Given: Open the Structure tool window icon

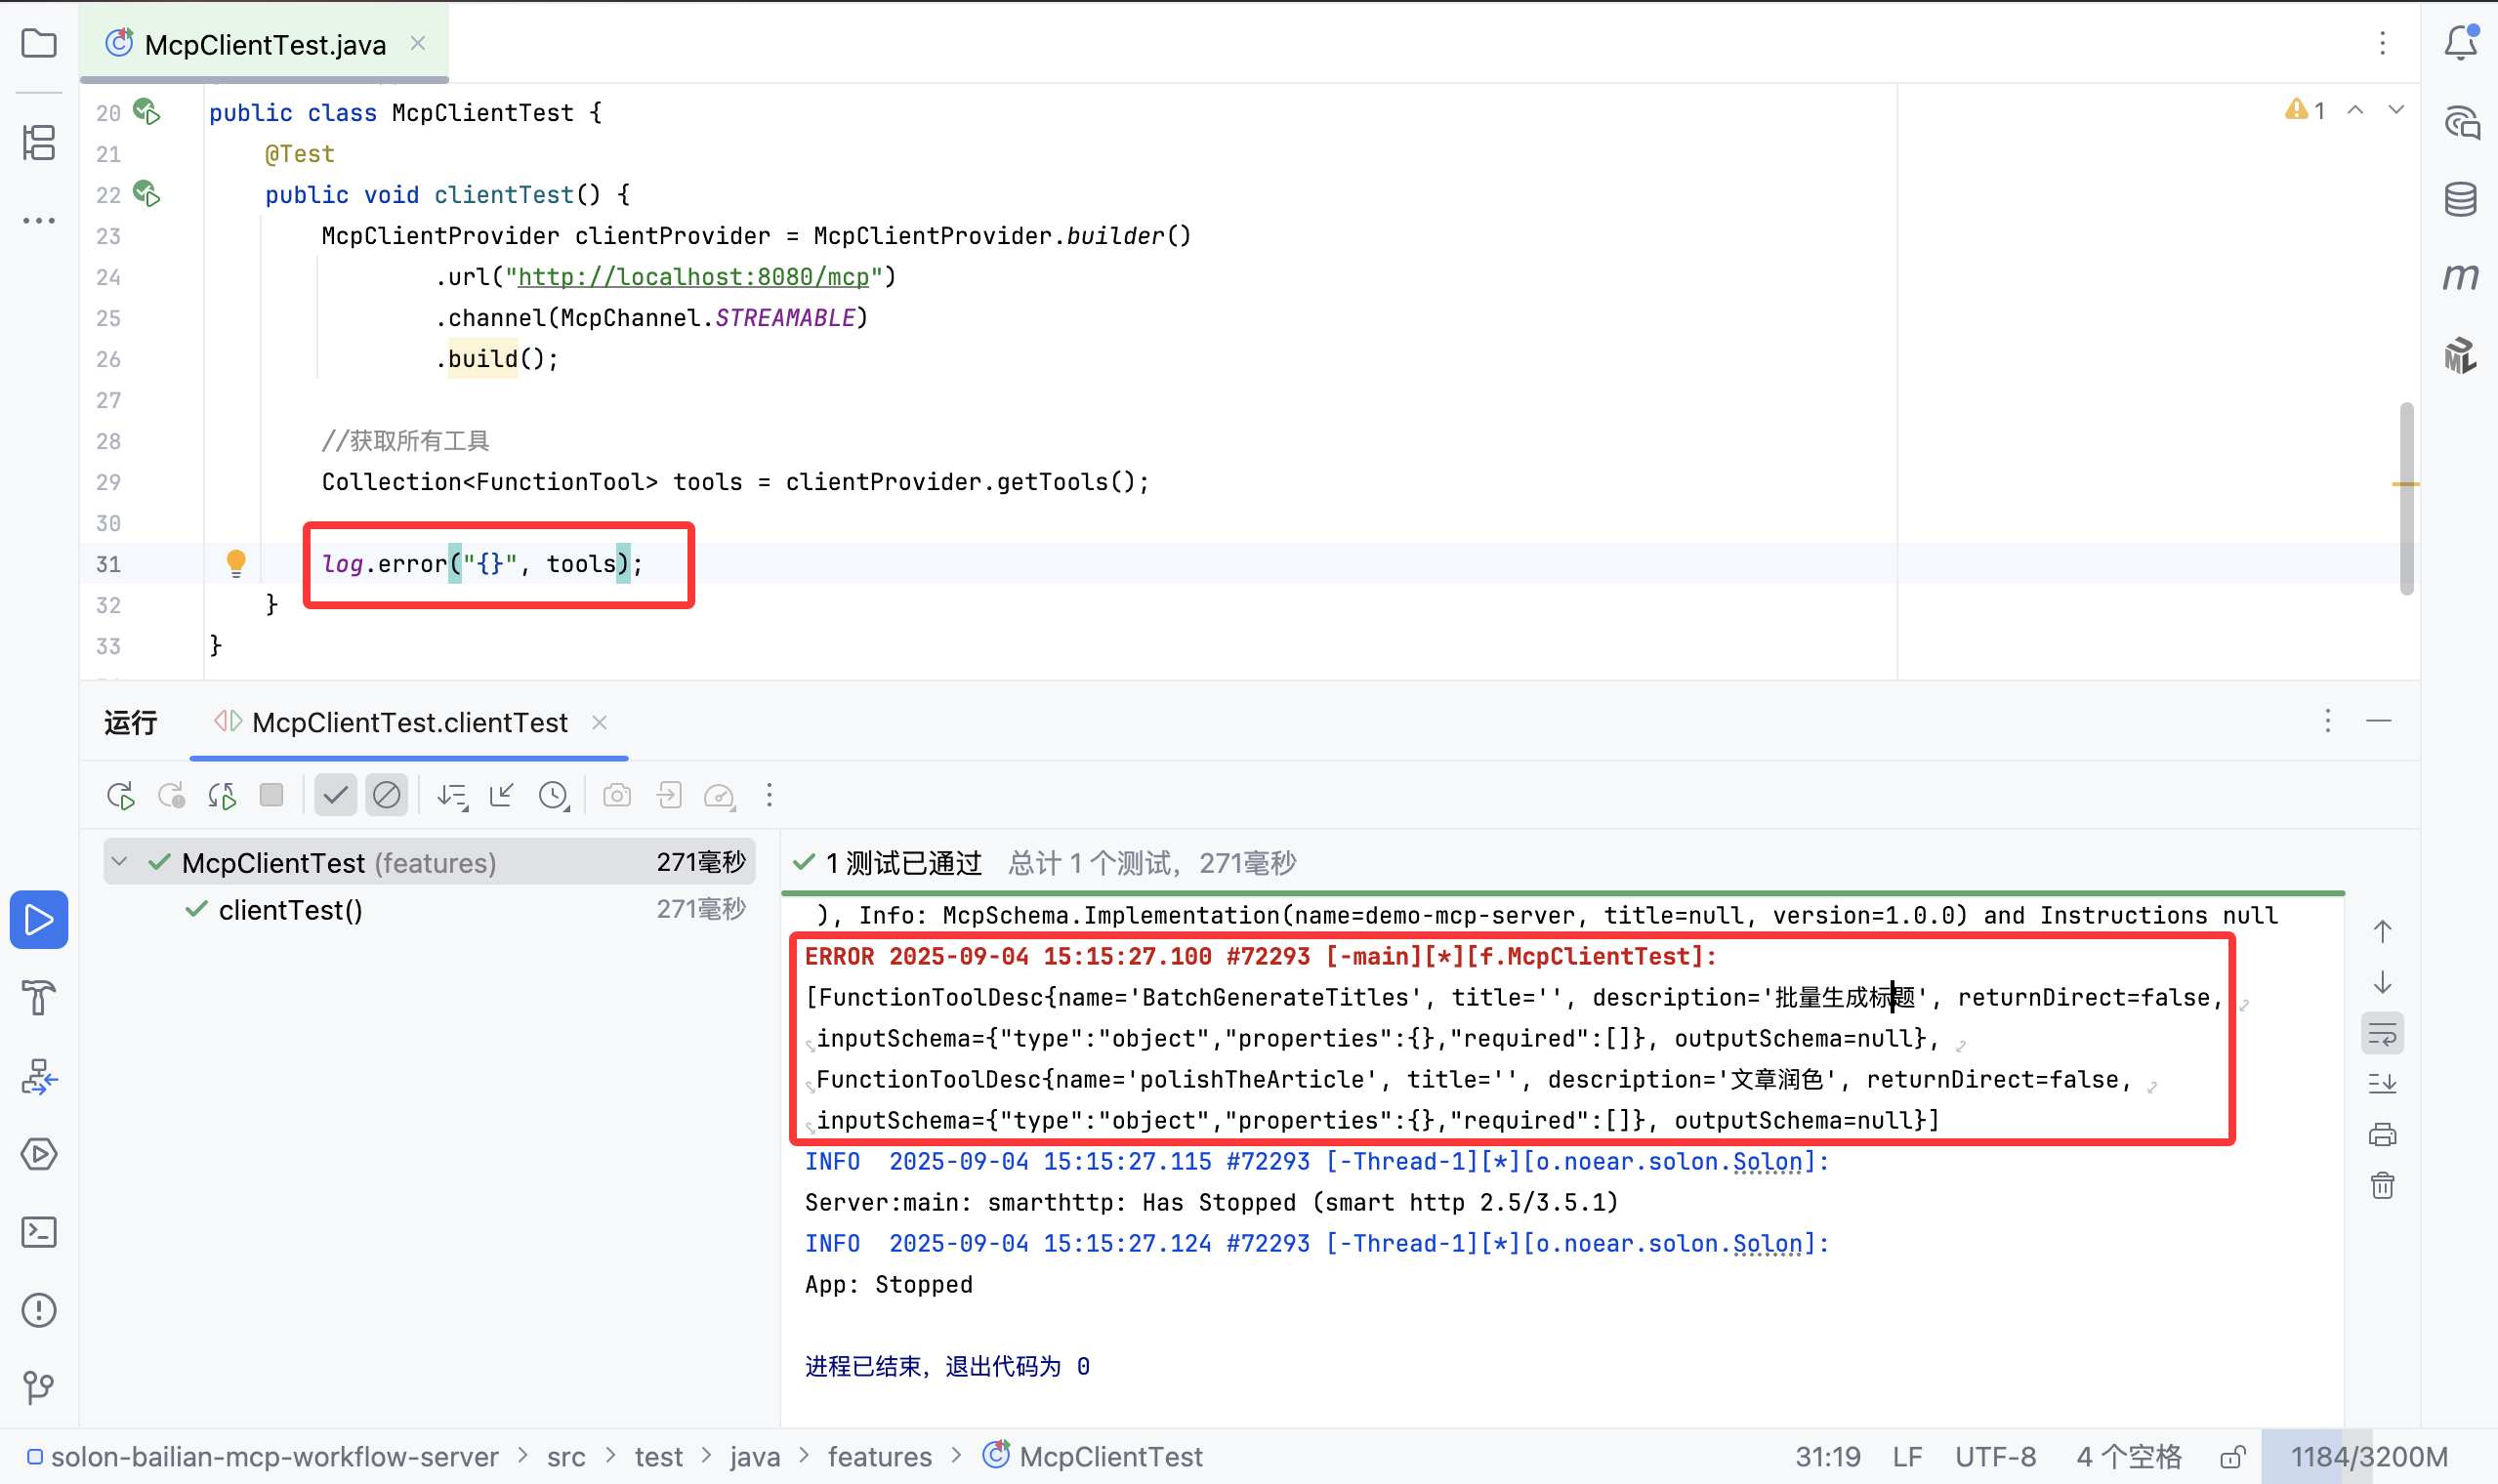Looking at the screenshot, I should (39, 142).
